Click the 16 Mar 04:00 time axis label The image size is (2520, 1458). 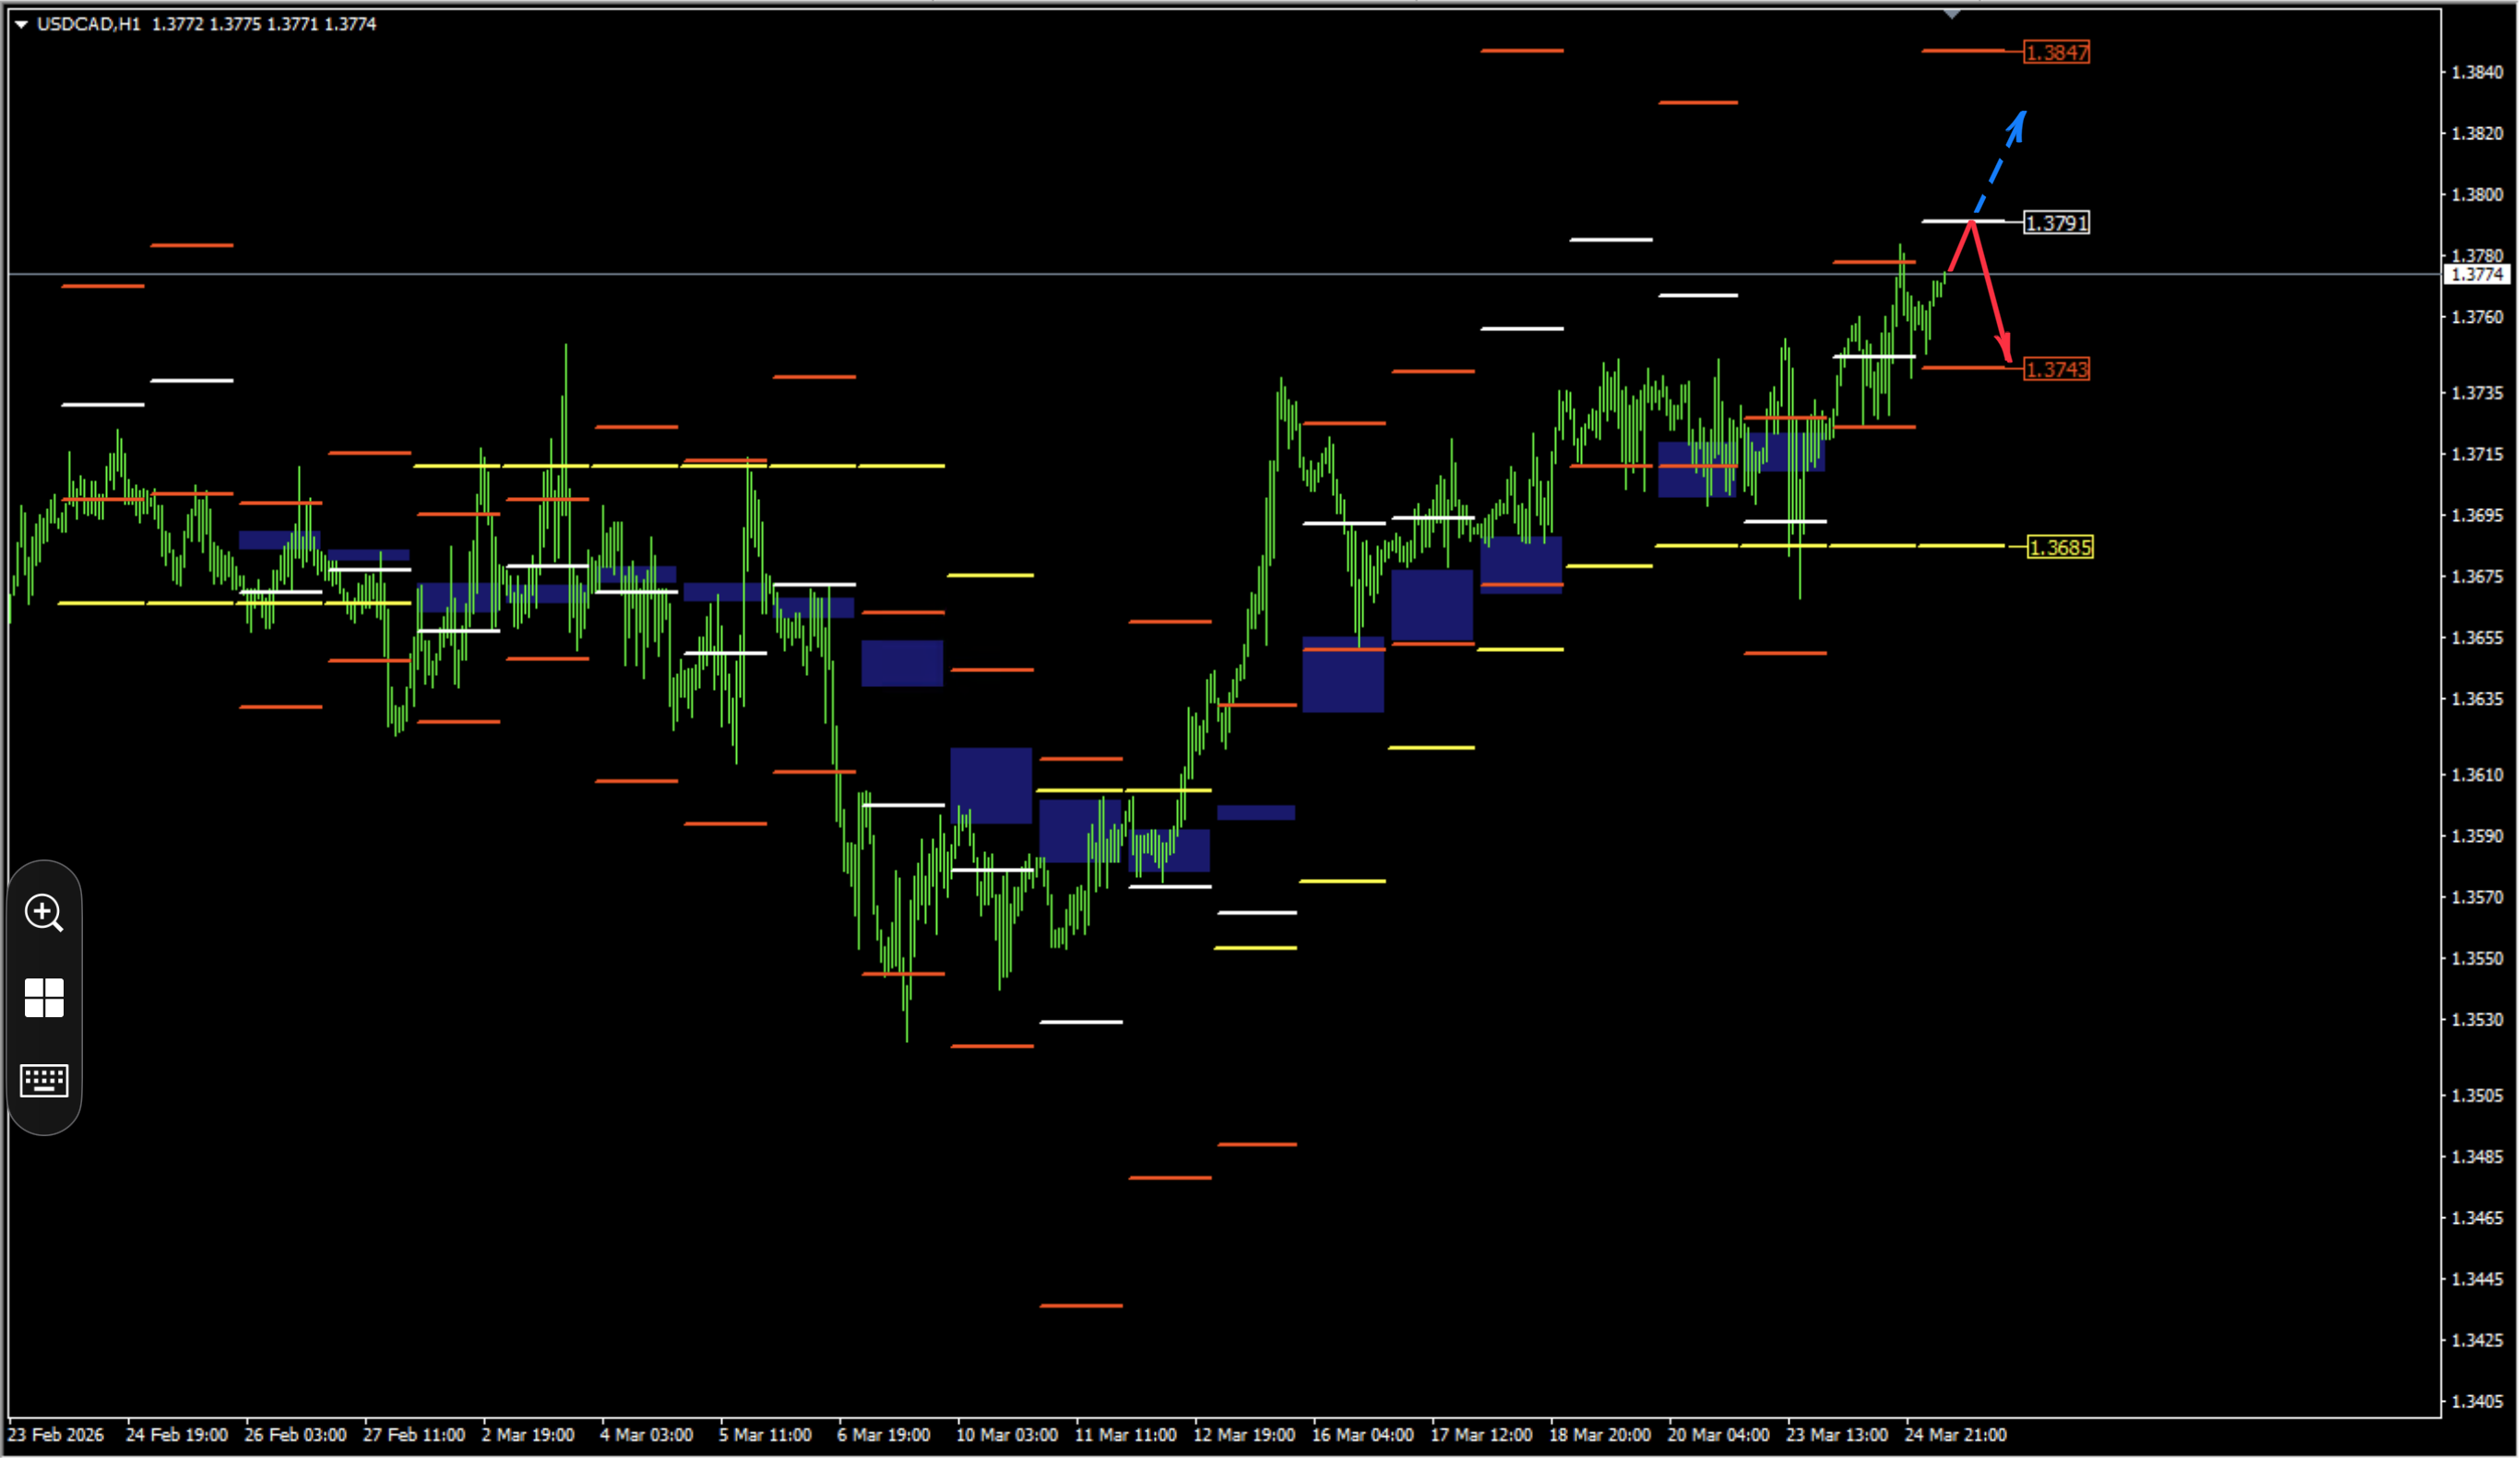(1363, 1435)
